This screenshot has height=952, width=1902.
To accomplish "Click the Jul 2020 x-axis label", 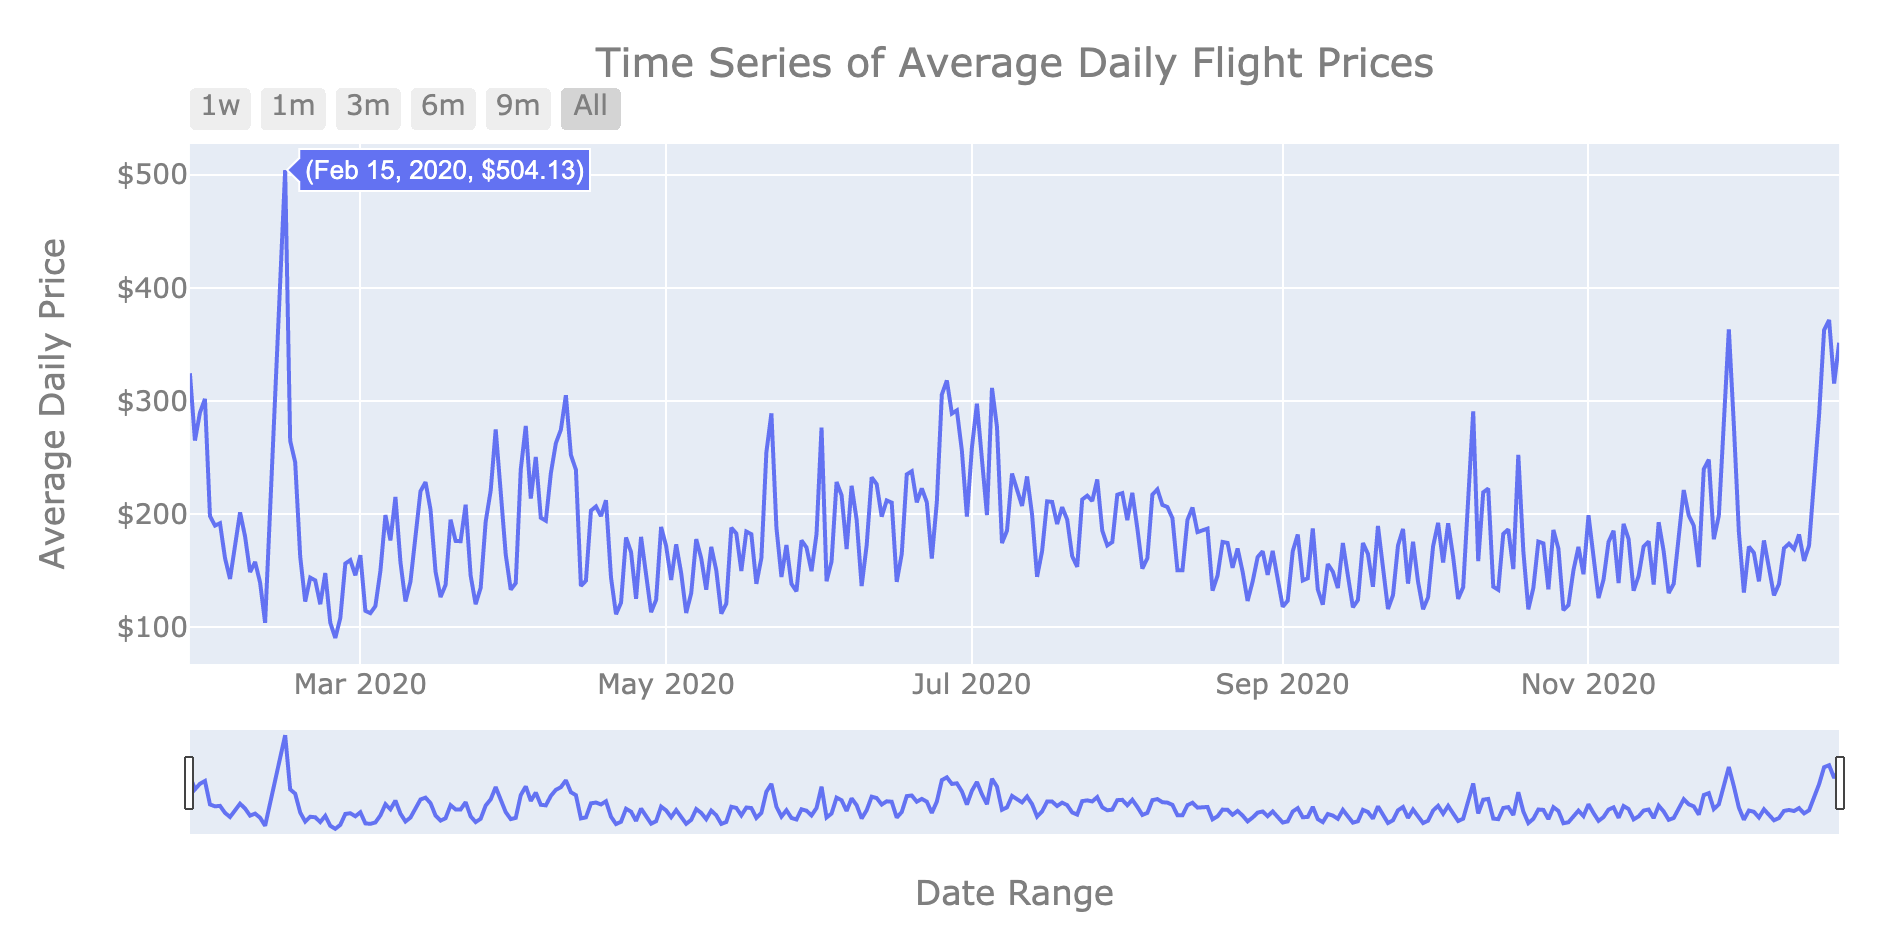I will tap(971, 685).
